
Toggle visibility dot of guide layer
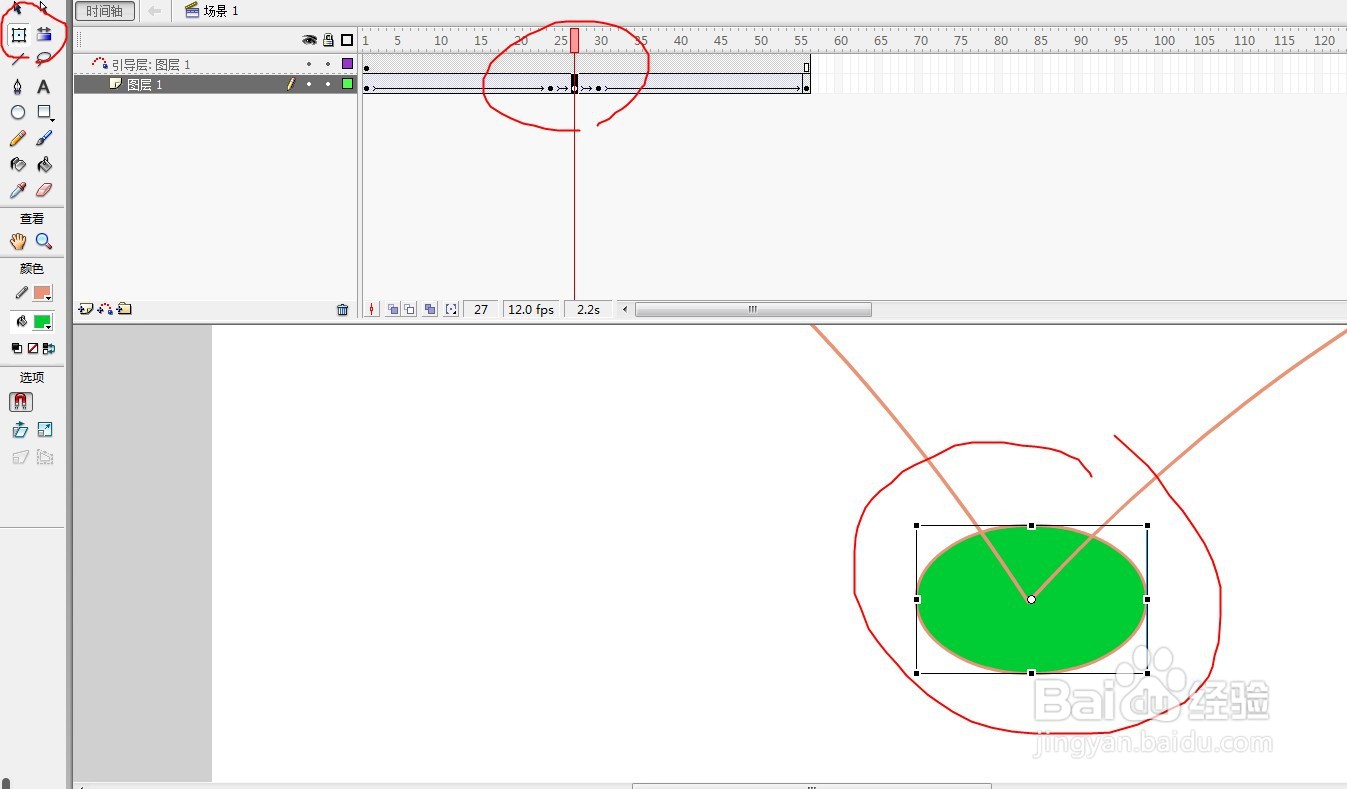[309, 64]
